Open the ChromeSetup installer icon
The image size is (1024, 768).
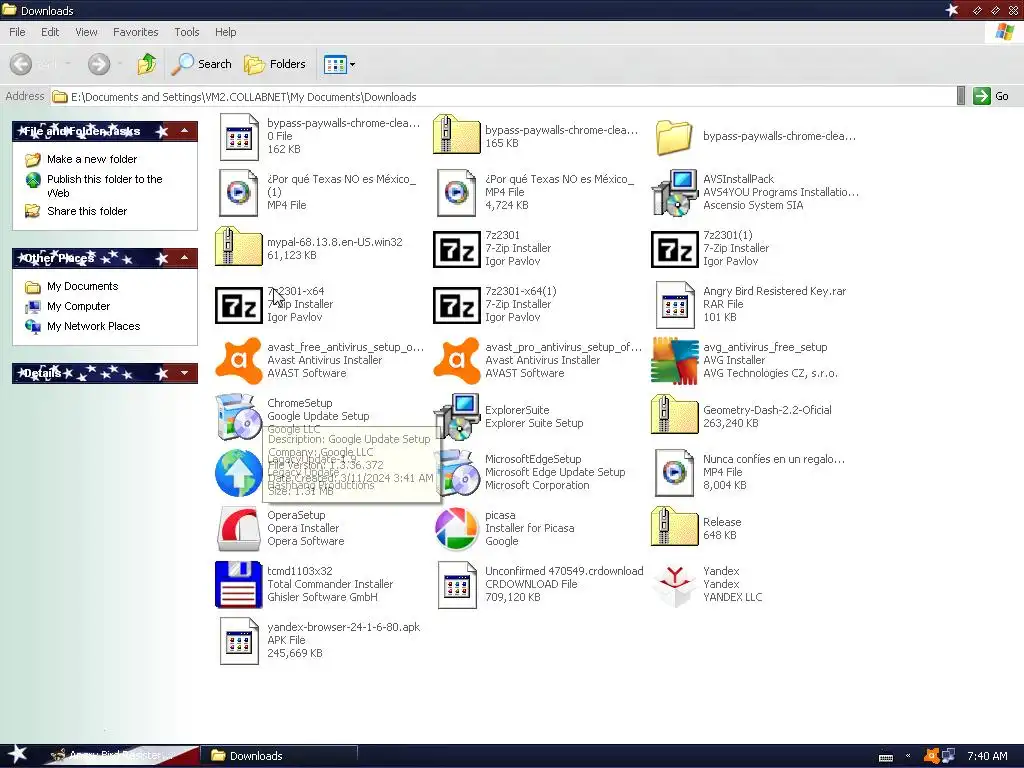pyautogui.click(x=238, y=416)
